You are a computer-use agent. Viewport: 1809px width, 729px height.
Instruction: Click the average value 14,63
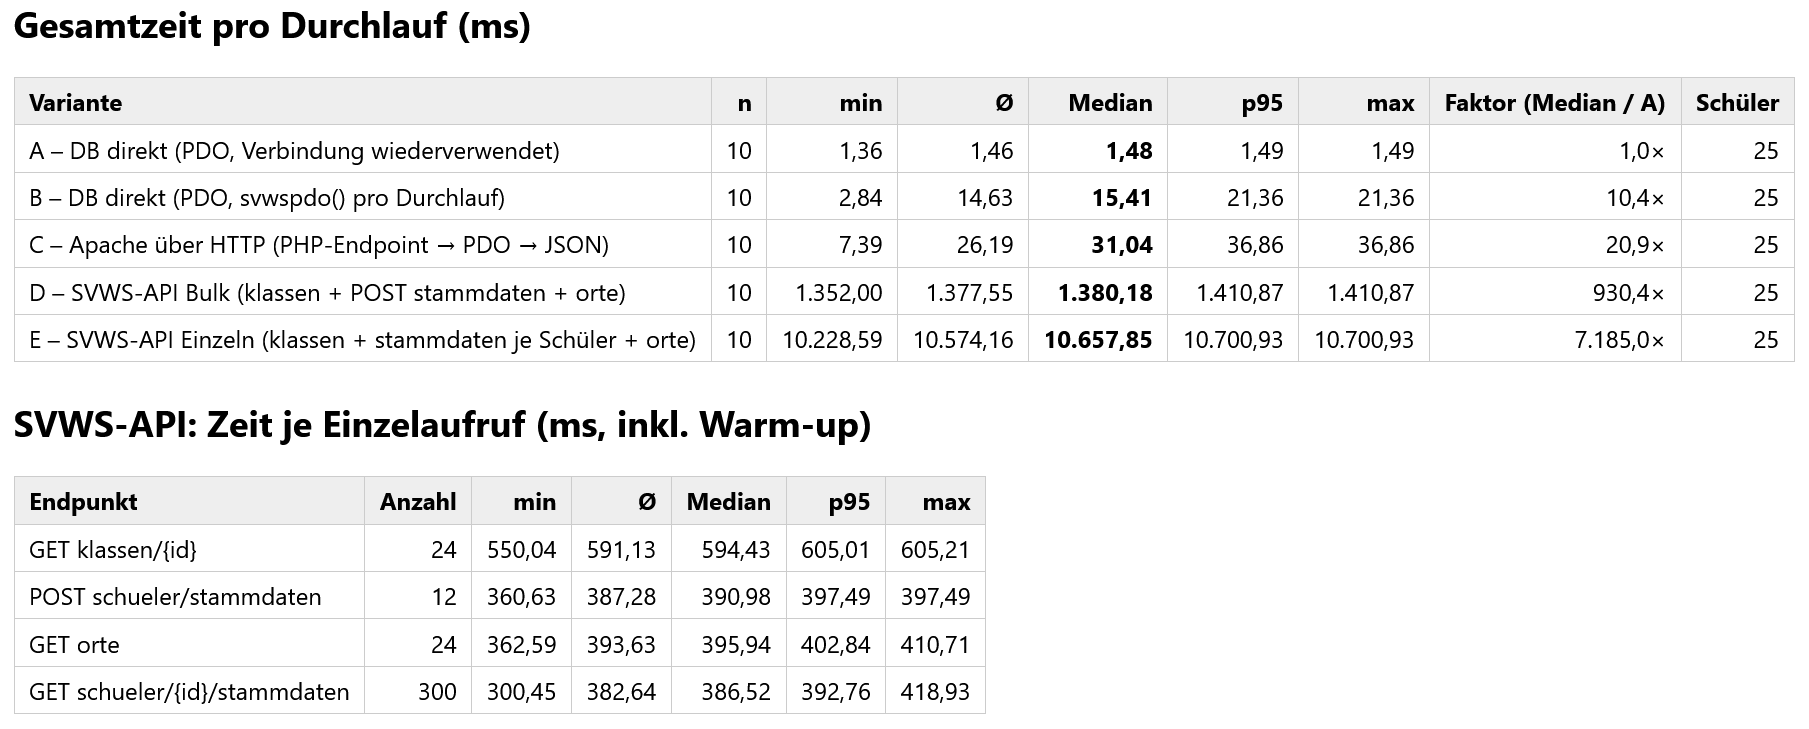pyautogui.click(x=985, y=198)
